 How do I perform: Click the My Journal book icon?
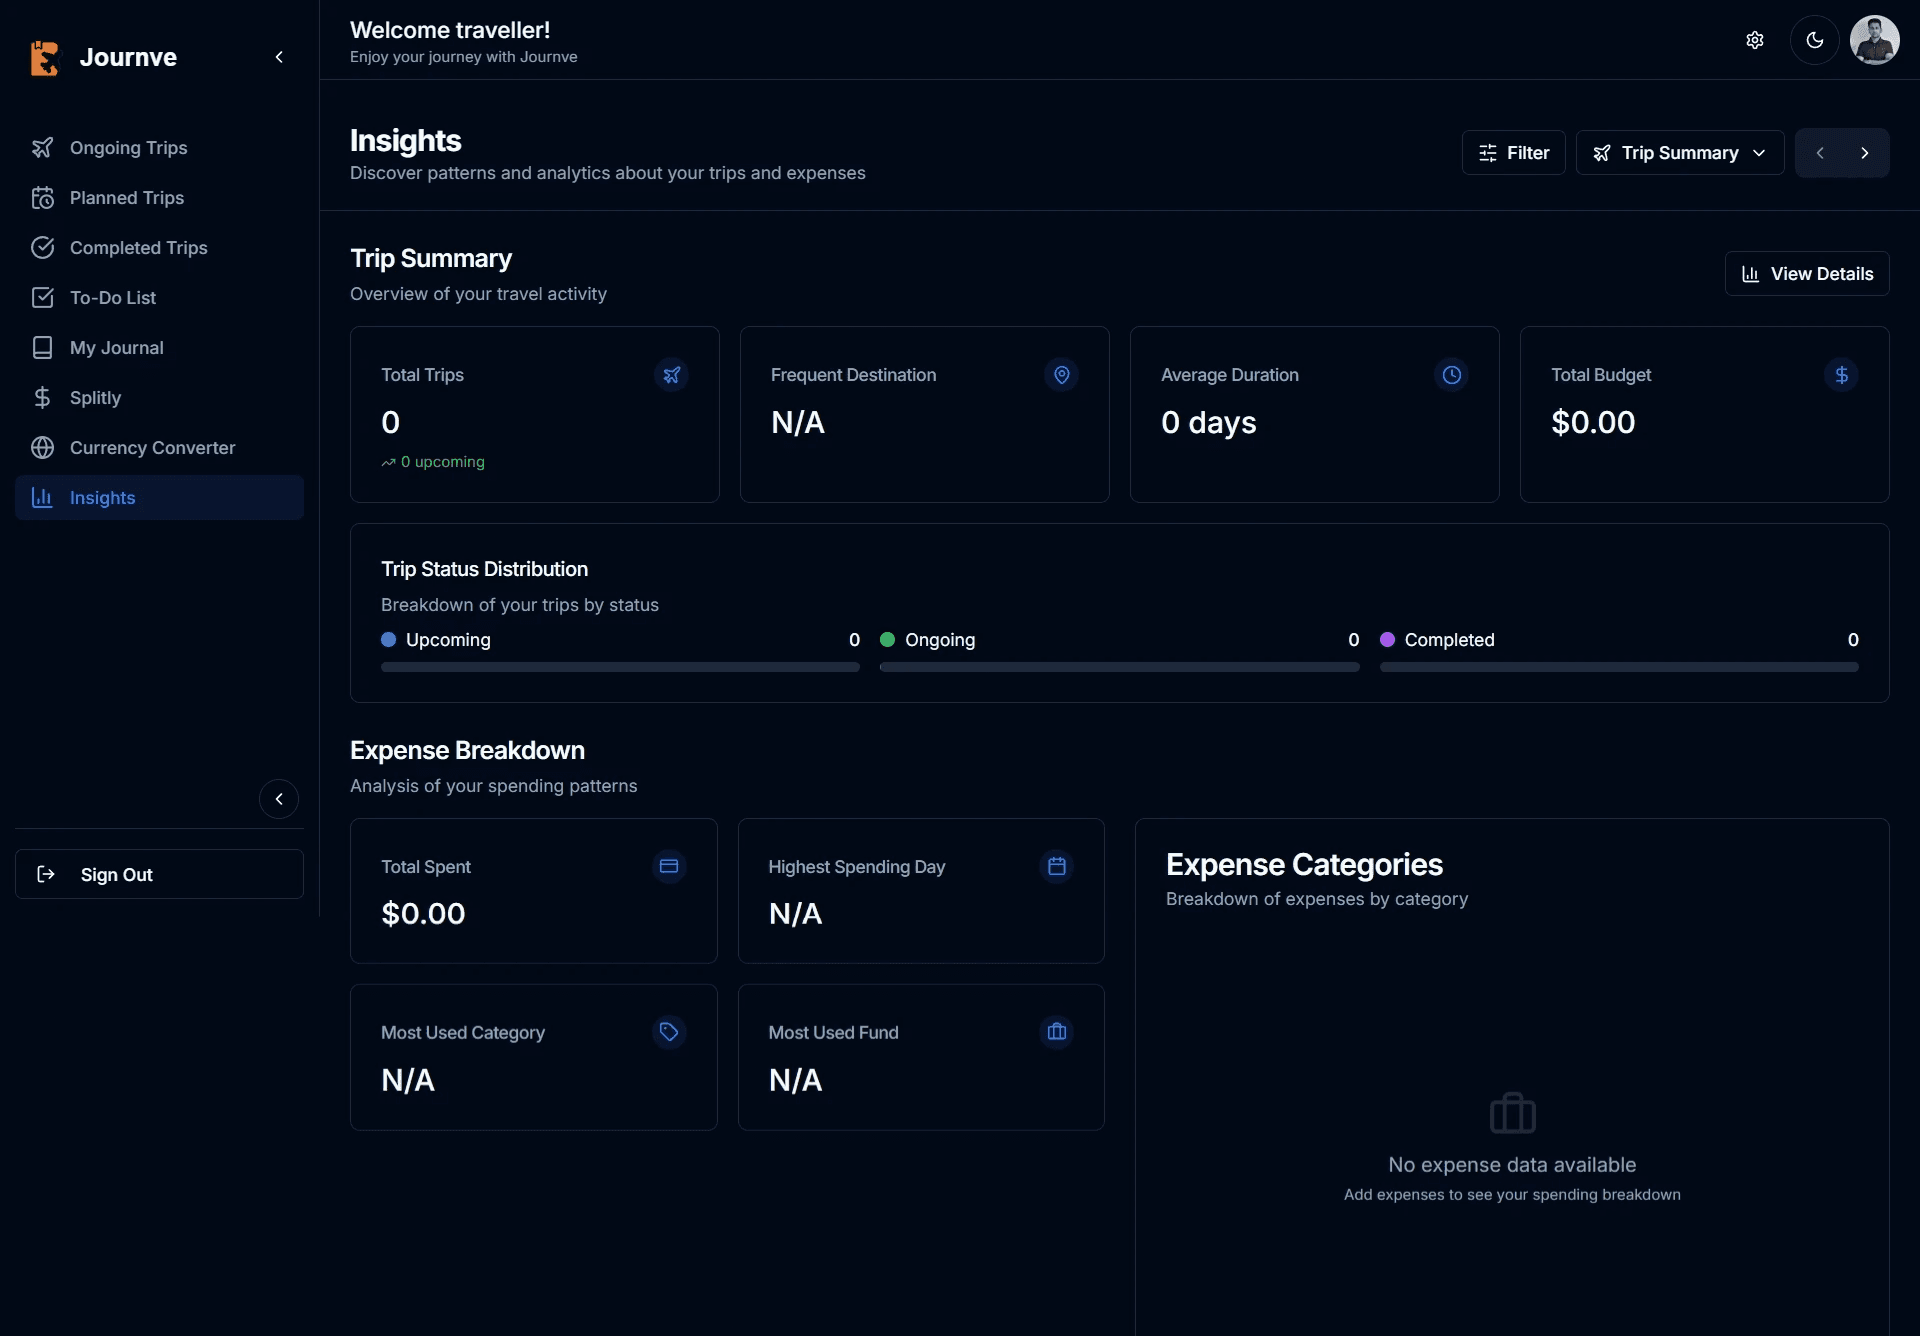42,348
